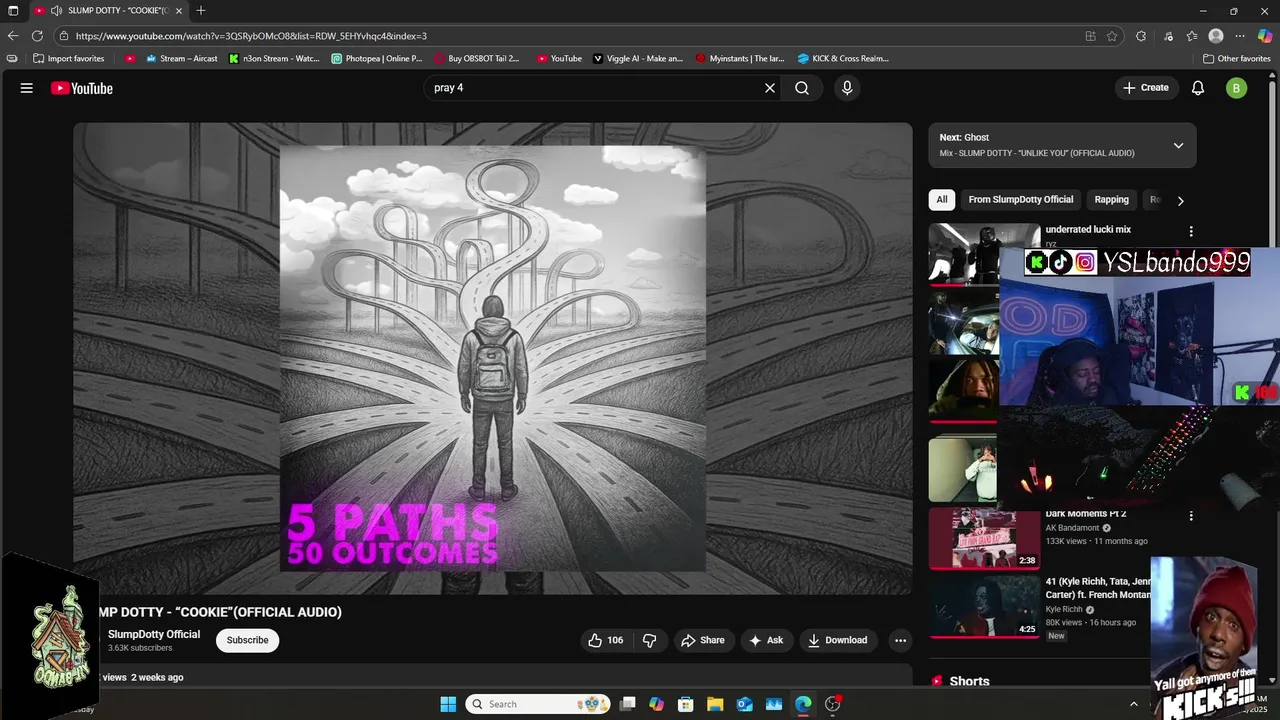This screenshot has width=1280, height=720.
Task: Clear the search box with X
Action: point(770,88)
